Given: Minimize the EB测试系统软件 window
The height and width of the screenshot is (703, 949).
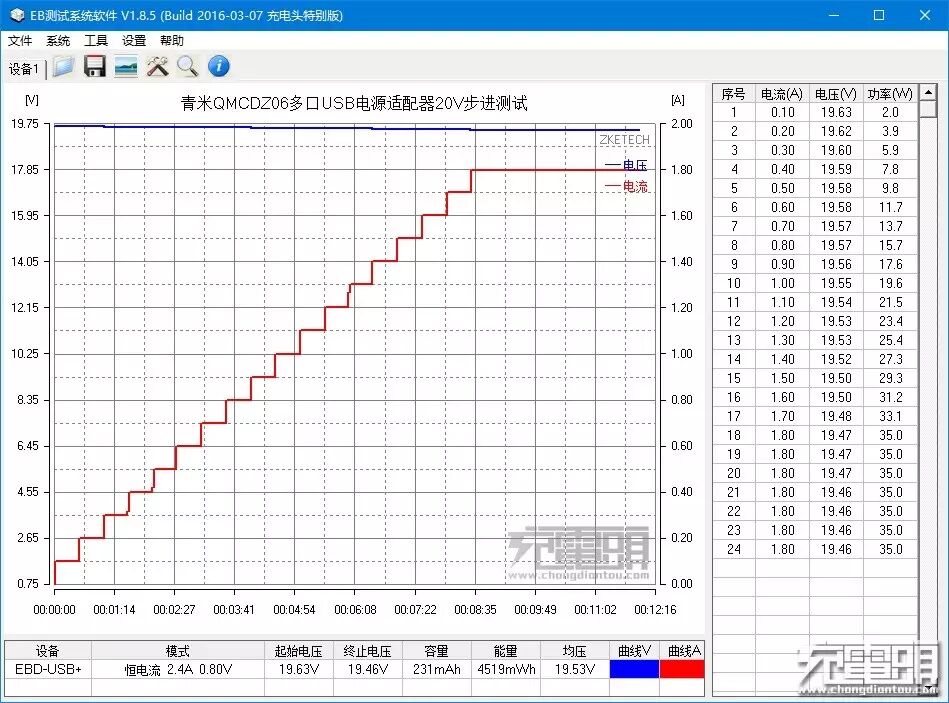Looking at the screenshot, I should (834, 15).
